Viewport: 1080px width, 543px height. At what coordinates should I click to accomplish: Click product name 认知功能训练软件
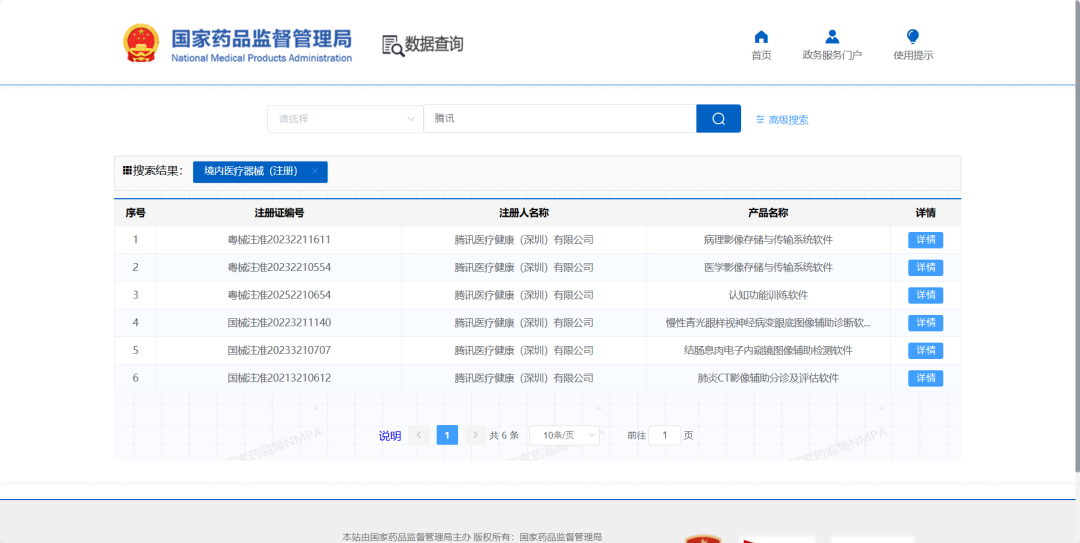point(768,295)
